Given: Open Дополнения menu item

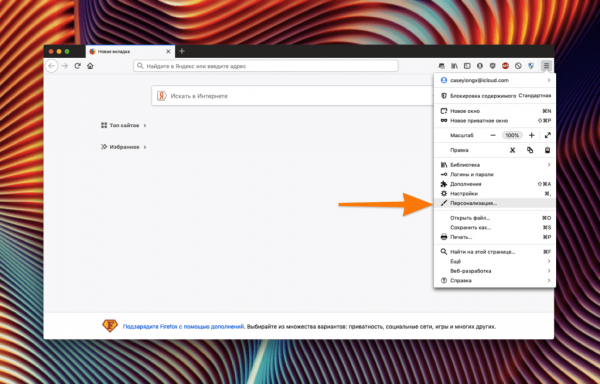Looking at the screenshot, I should click(x=495, y=184).
